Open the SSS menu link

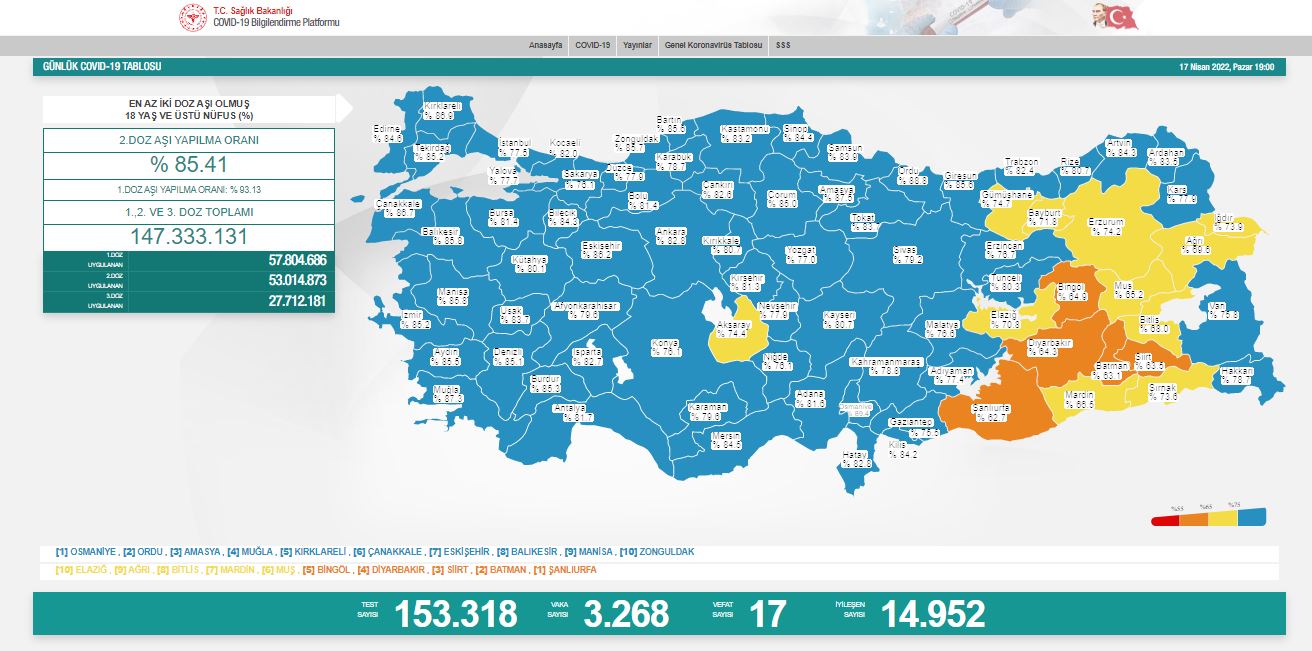point(783,46)
